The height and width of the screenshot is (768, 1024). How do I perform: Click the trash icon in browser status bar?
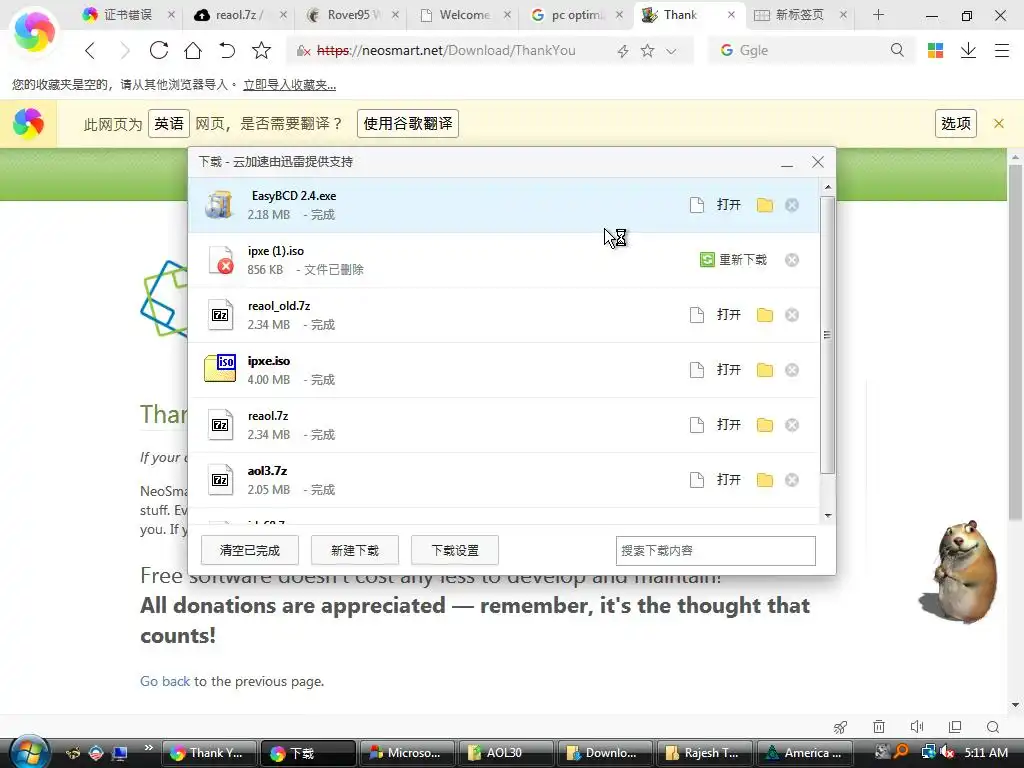click(879, 727)
